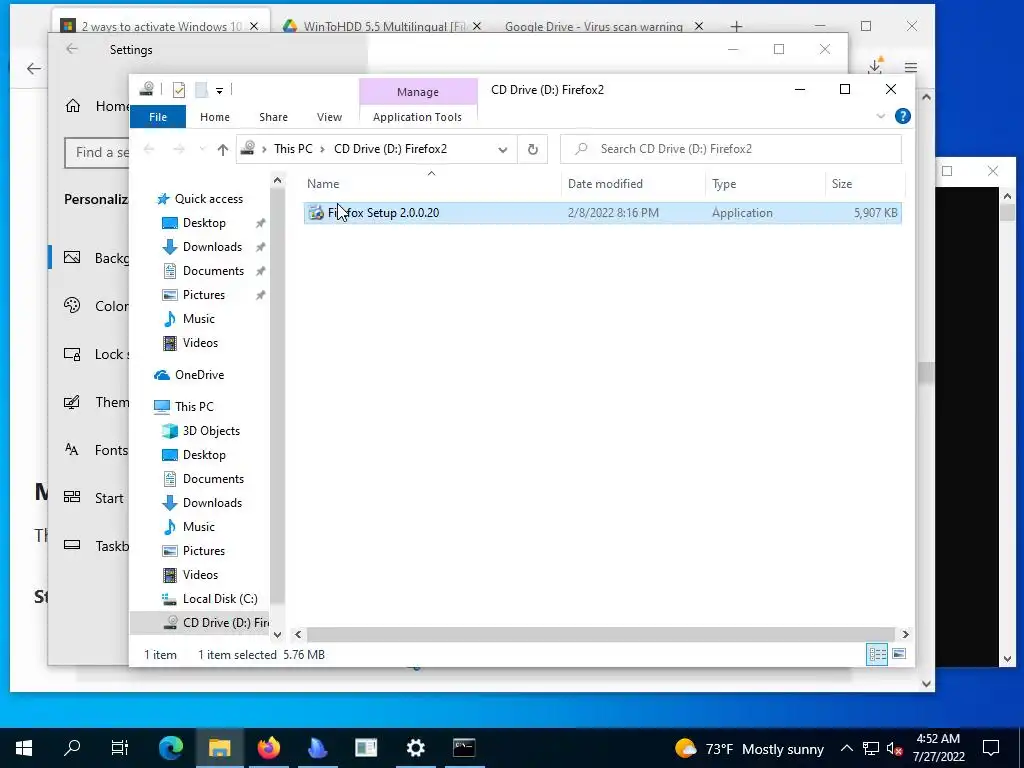Viewport: 1024px width, 768px height.
Task: Click This PC in the address bar
Action: point(293,149)
